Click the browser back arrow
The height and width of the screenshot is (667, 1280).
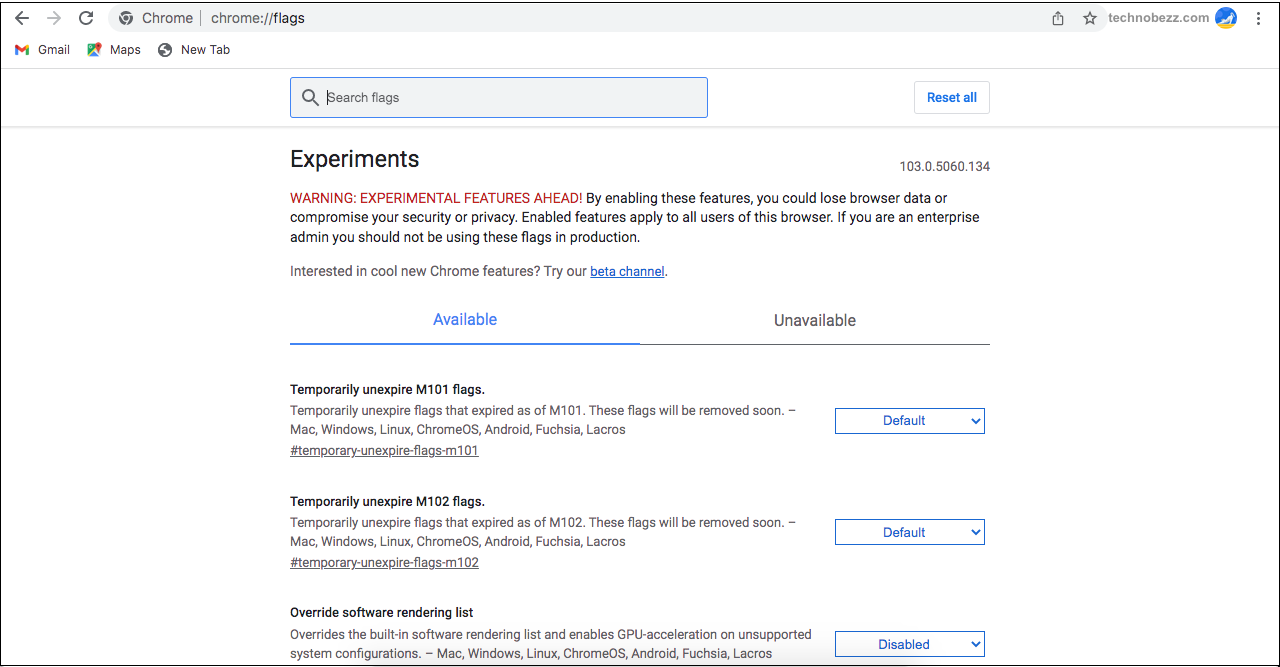(x=22, y=18)
